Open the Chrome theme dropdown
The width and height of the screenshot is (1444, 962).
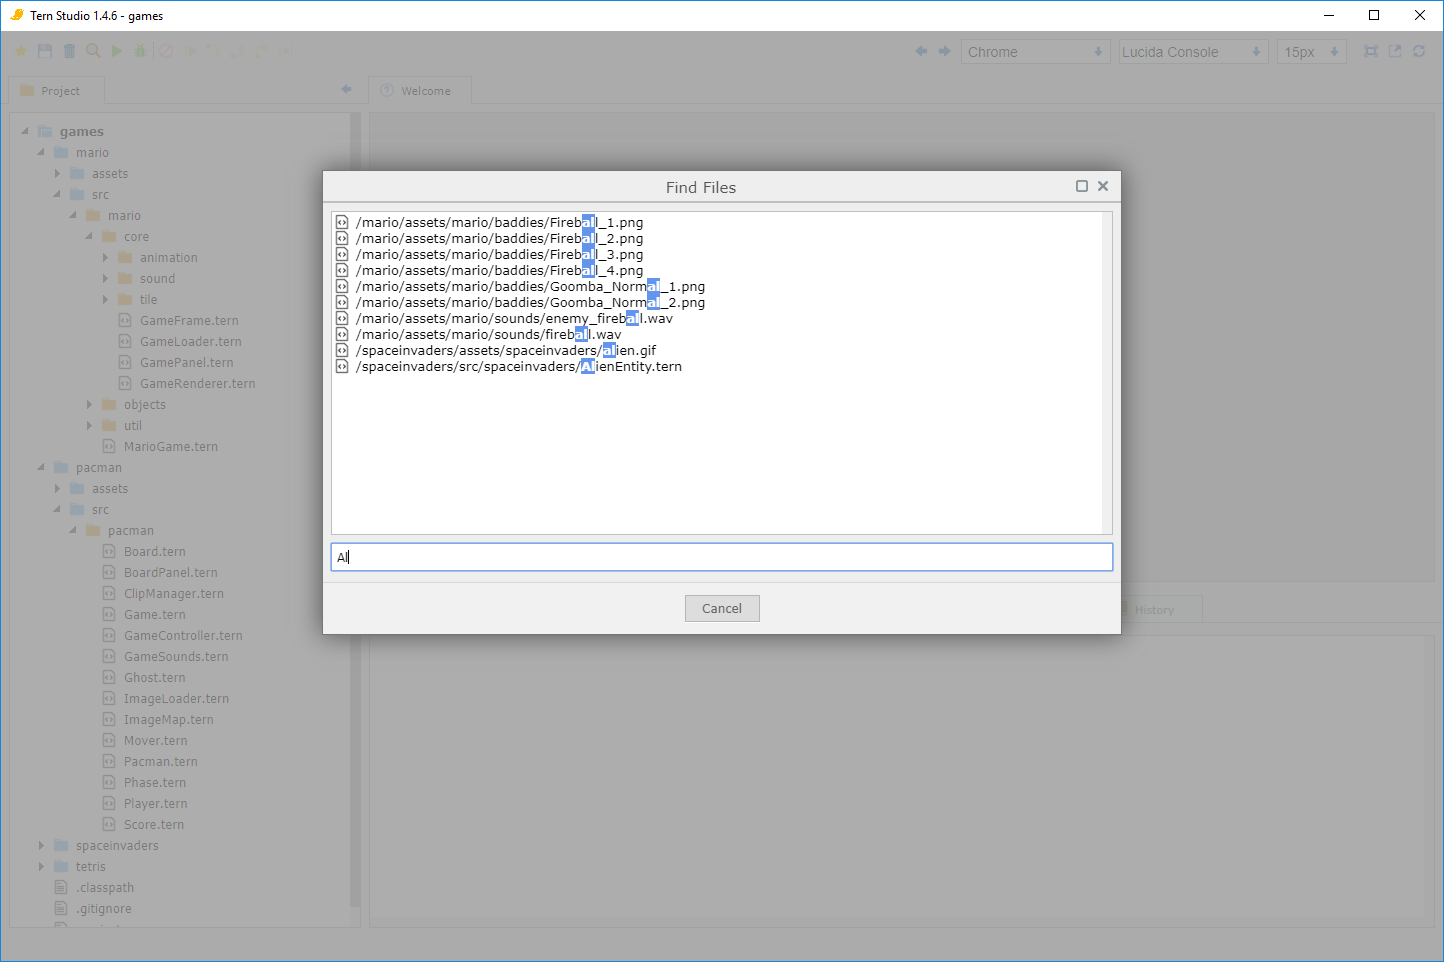1036,52
